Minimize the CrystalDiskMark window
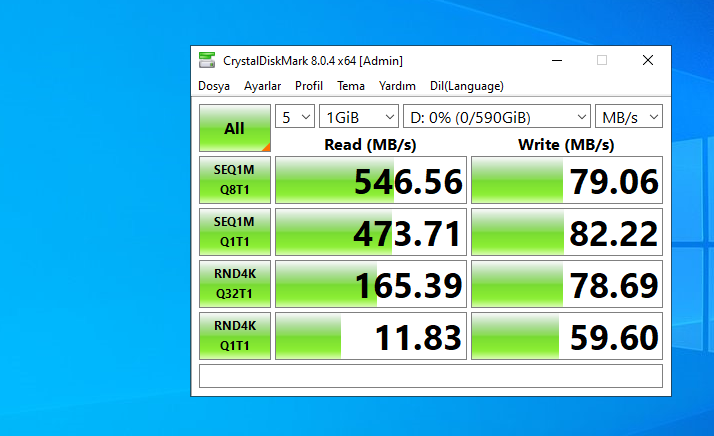 pos(557,60)
